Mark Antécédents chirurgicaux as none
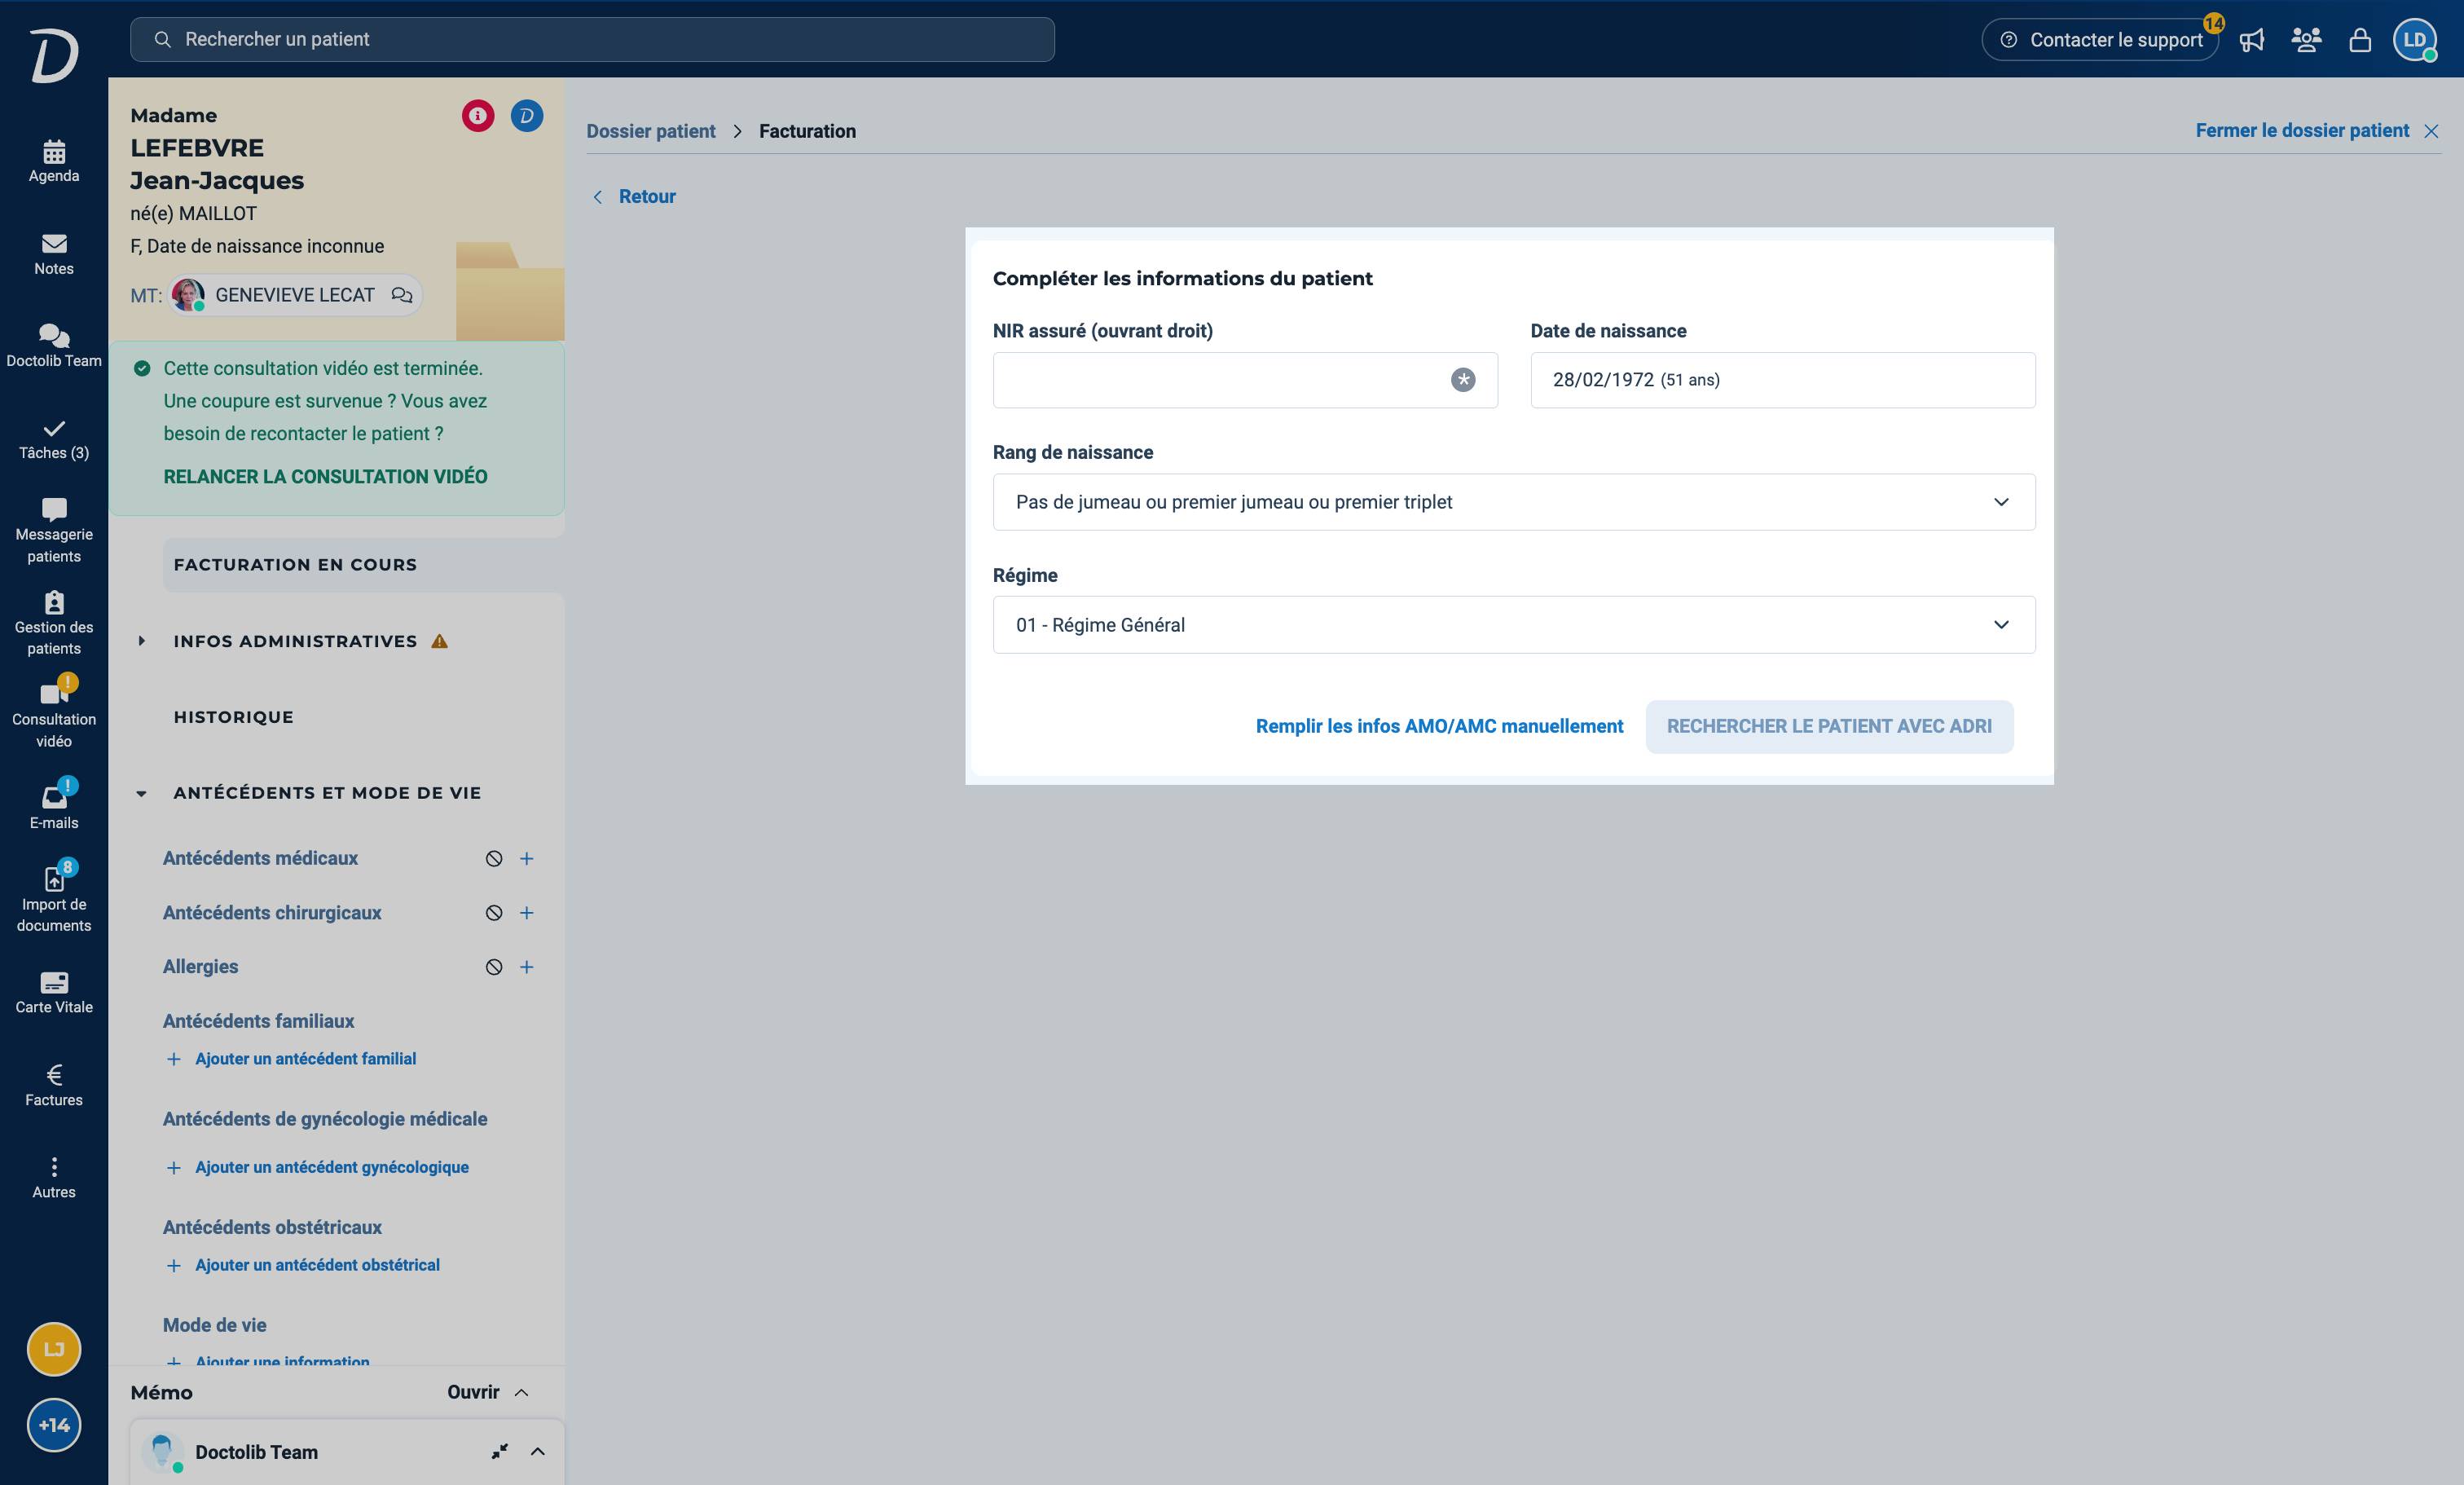Screen dimensions: 2464x1485 point(494,913)
